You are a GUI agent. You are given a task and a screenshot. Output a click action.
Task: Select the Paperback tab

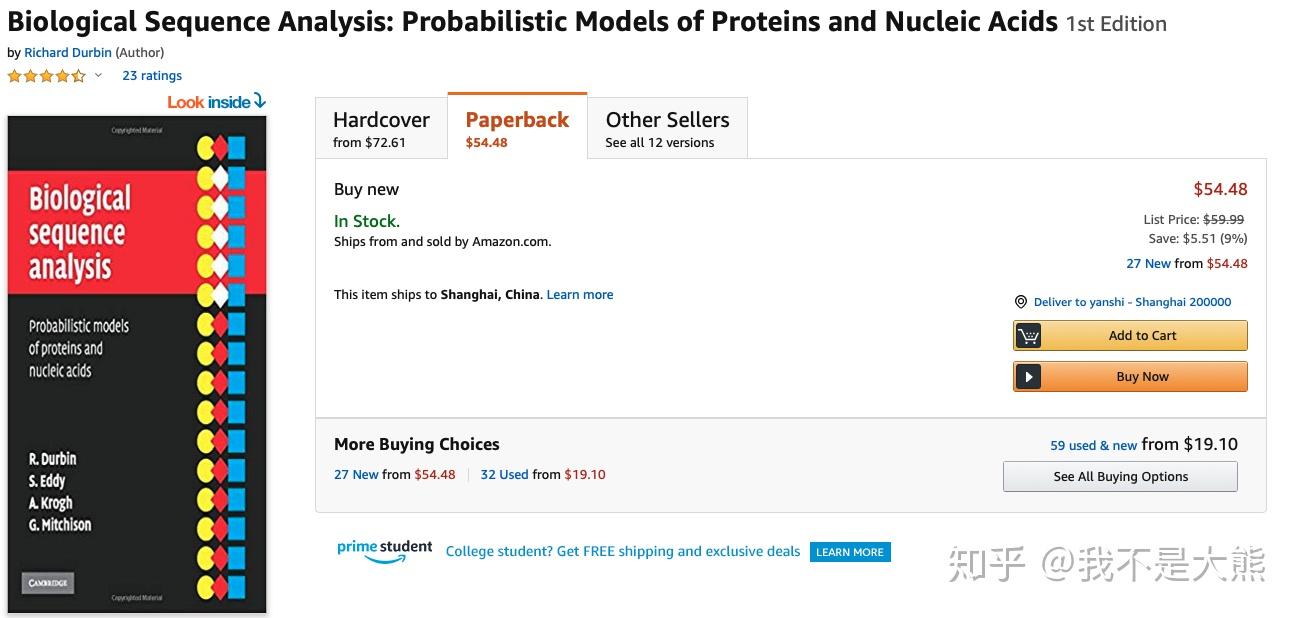[x=517, y=129]
